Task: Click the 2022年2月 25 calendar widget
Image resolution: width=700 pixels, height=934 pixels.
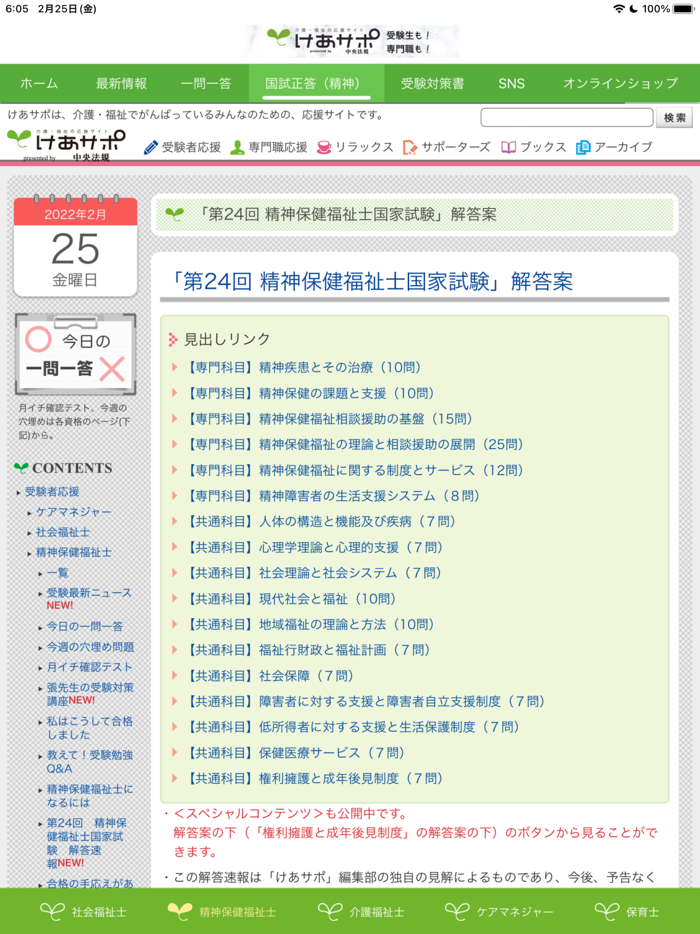Action: (76, 245)
